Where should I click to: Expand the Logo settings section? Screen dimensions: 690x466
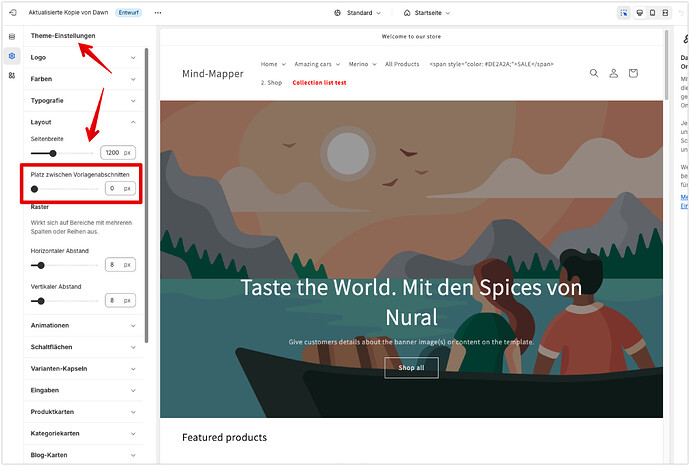click(x=83, y=57)
